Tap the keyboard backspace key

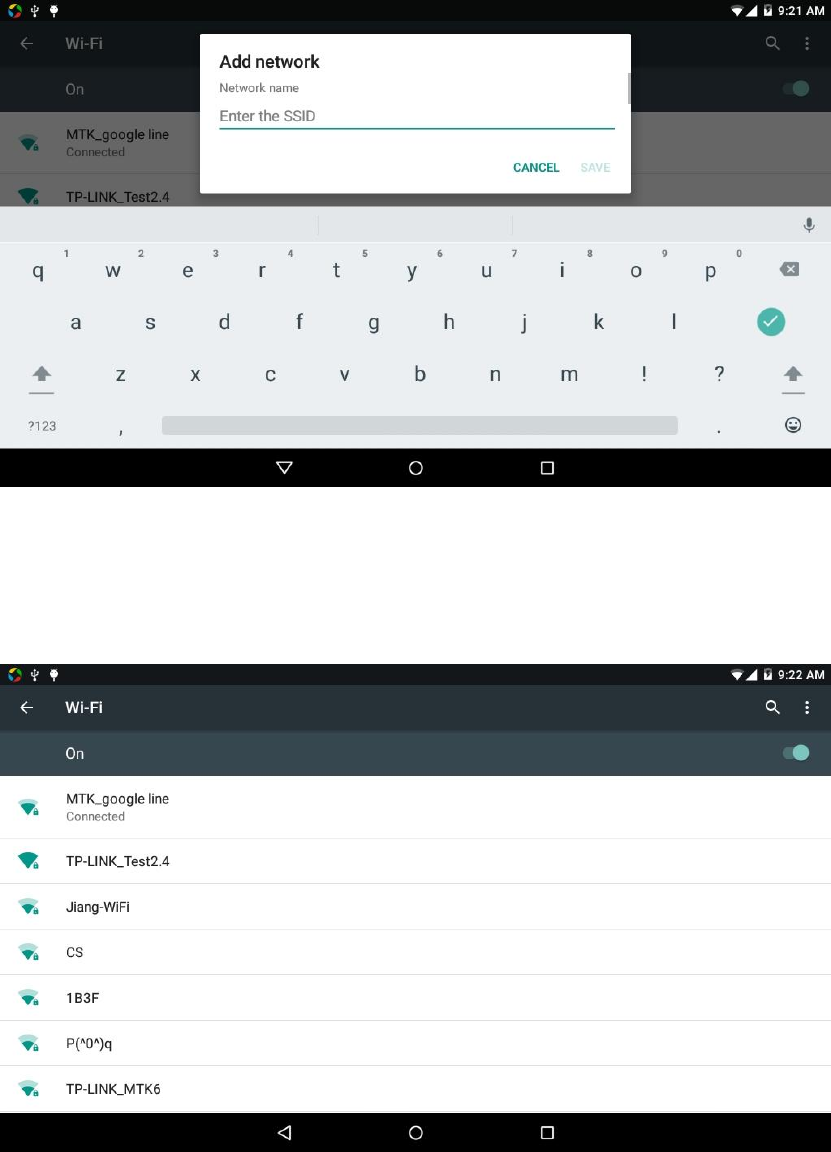click(789, 270)
